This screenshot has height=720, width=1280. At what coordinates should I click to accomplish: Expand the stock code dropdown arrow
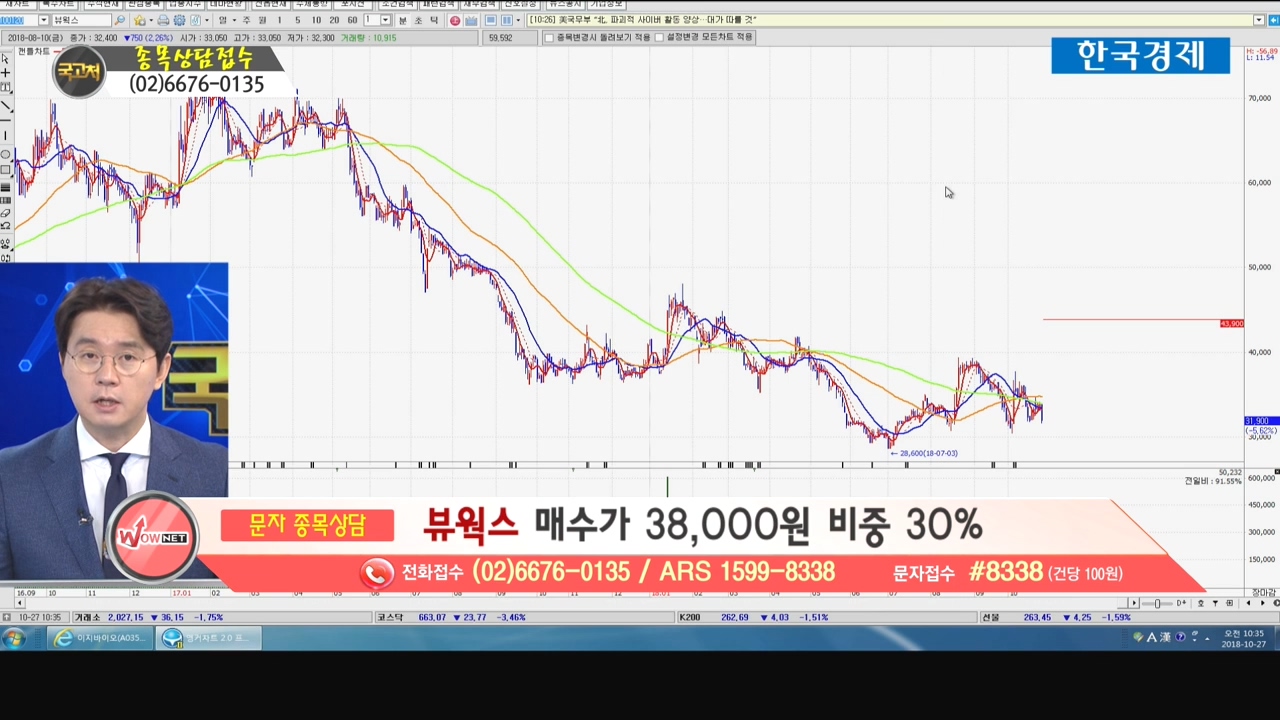pyautogui.click(x=43, y=20)
